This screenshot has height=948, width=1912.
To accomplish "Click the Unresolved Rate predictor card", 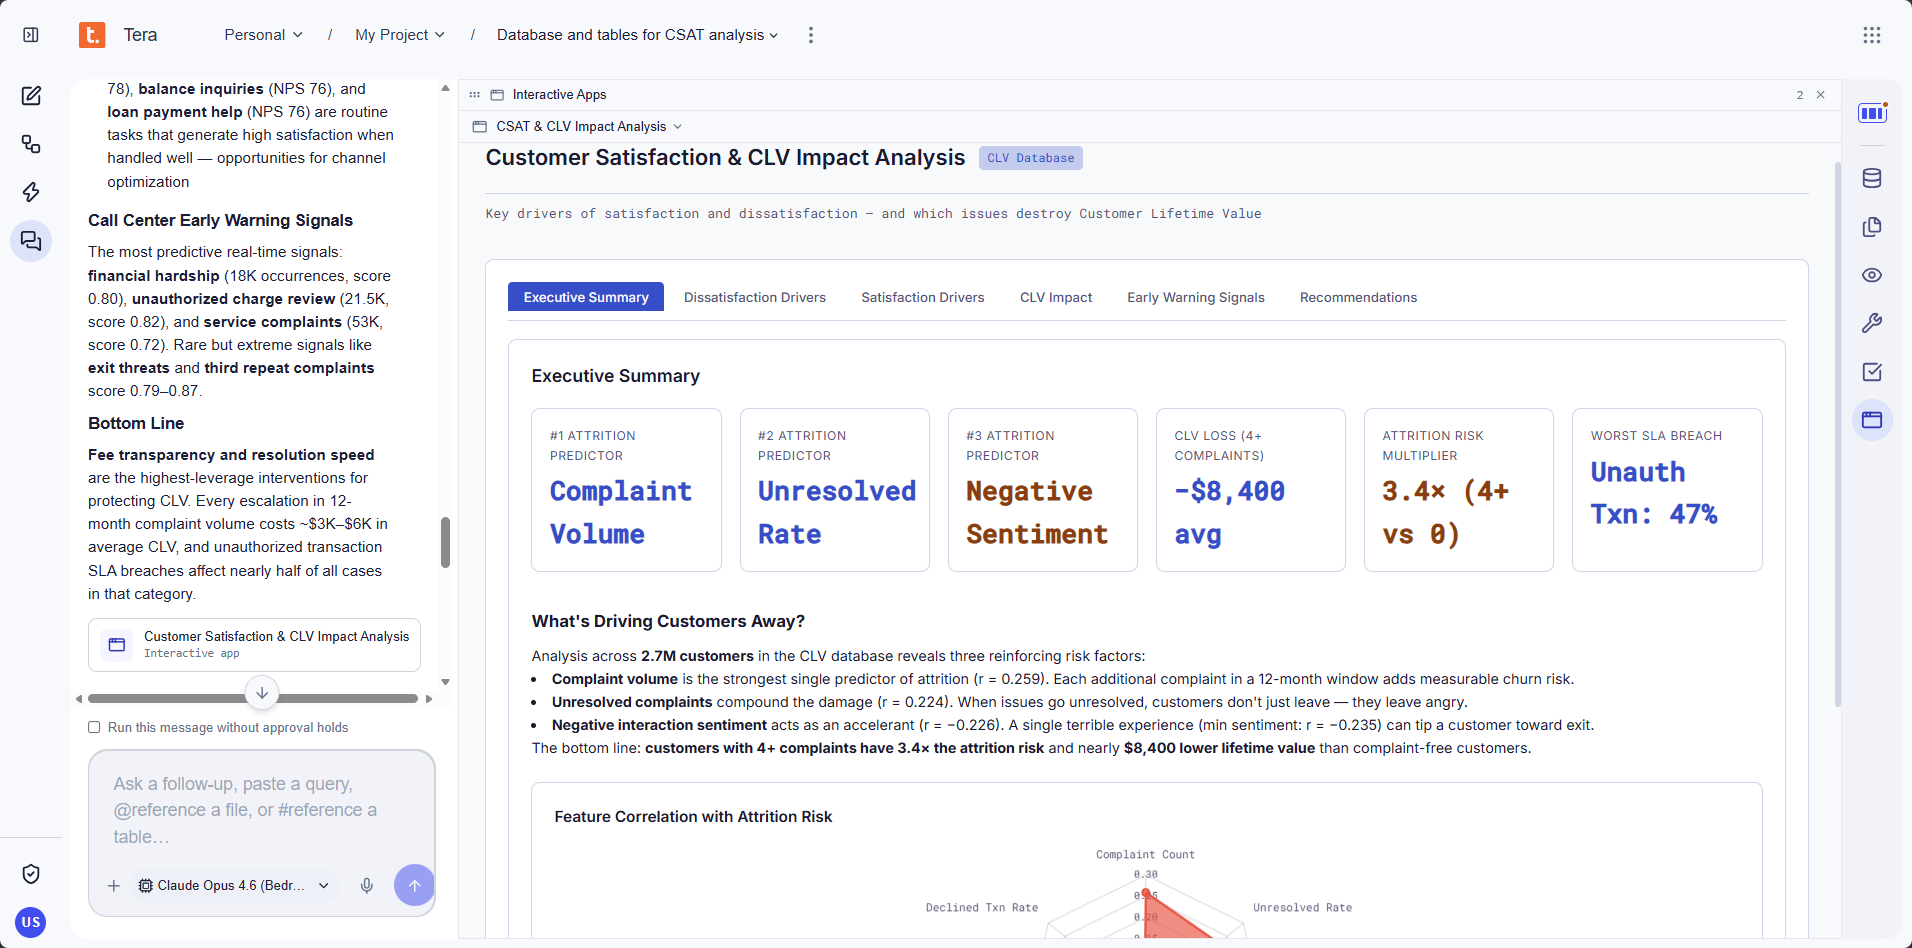I will [x=835, y=490].
